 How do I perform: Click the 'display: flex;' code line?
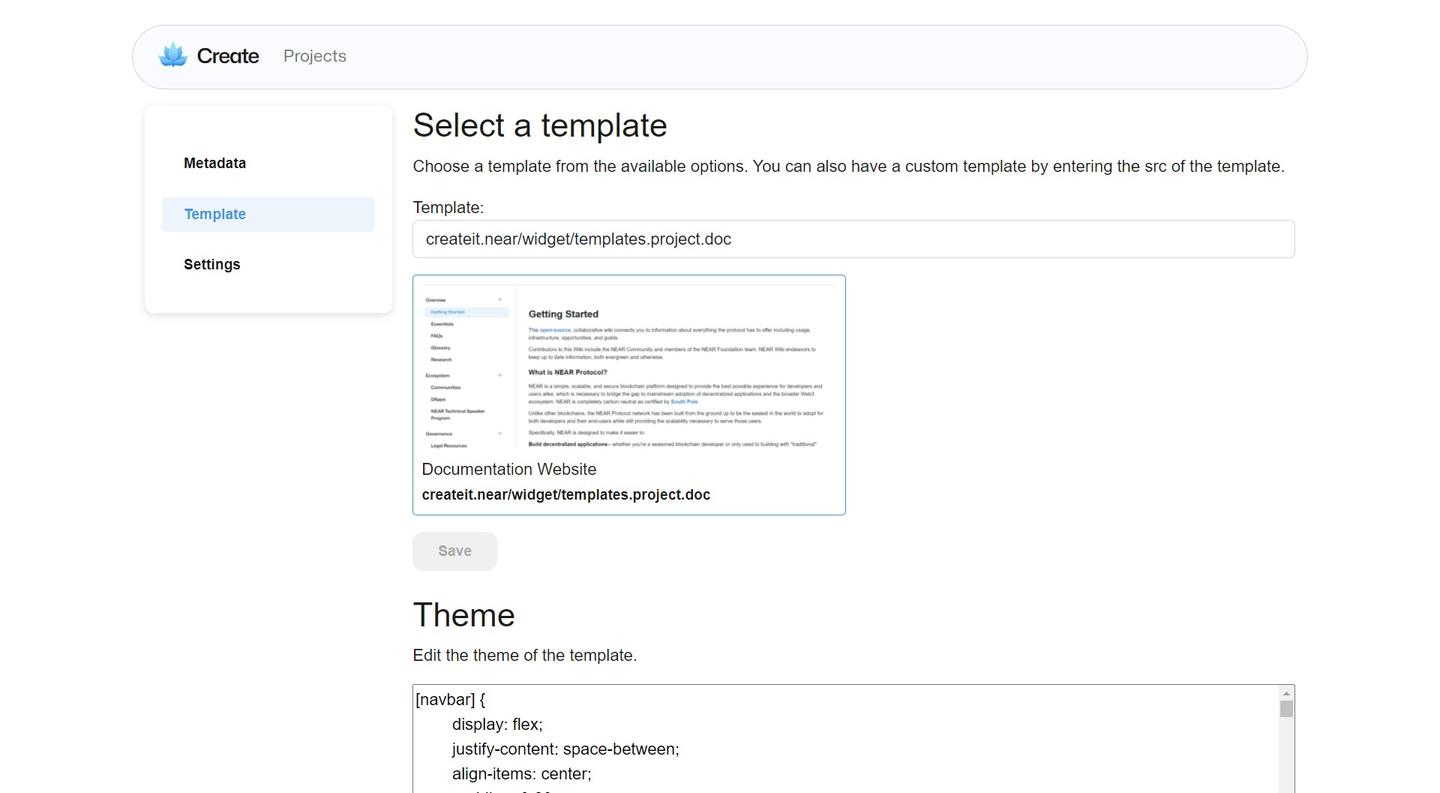[x=497, y=724]
